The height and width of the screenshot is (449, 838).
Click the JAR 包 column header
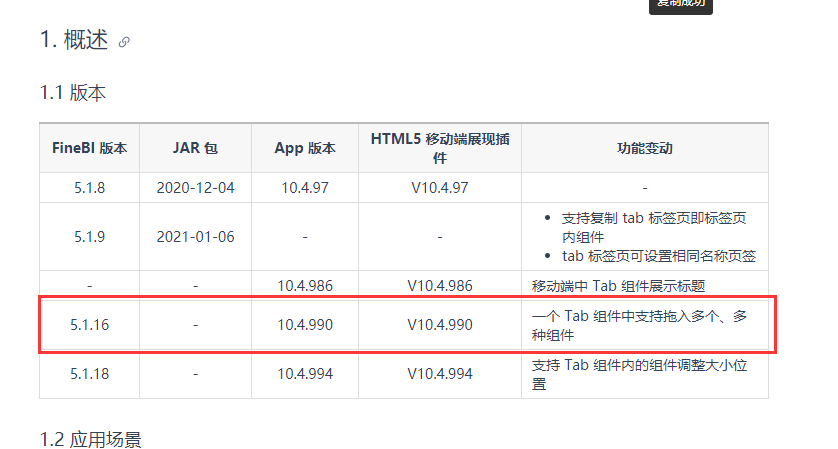click(x=195, y=148)
